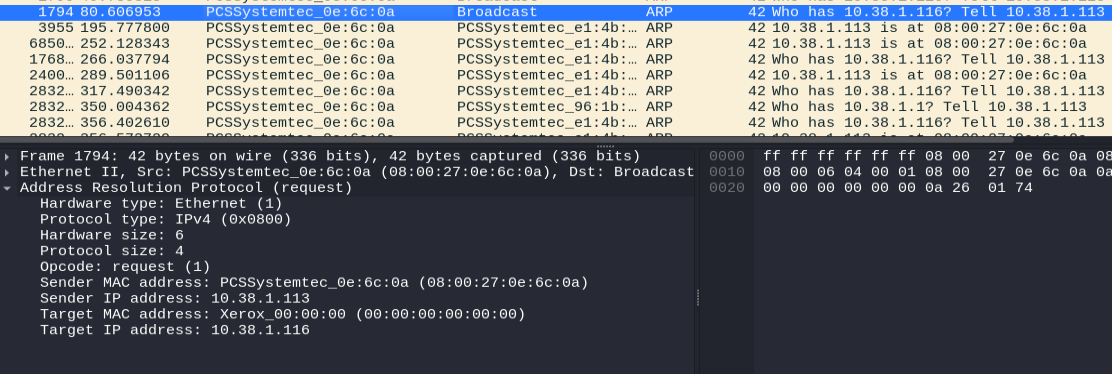Select packet at time 252.128343
Image resolution: width=1112 pixels, height=374 pixels.
(556, 43)
